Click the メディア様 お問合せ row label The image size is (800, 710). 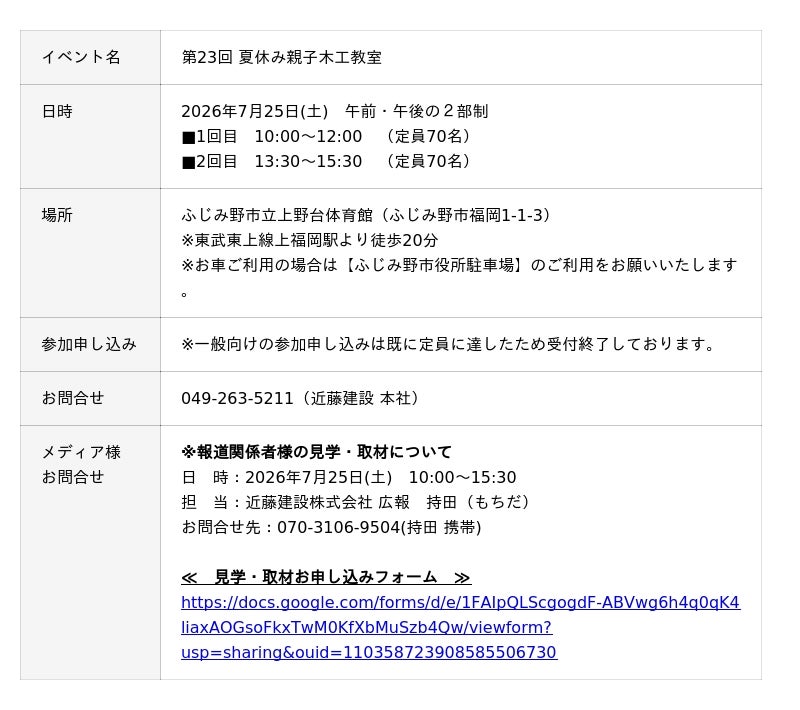click(81, 465)
